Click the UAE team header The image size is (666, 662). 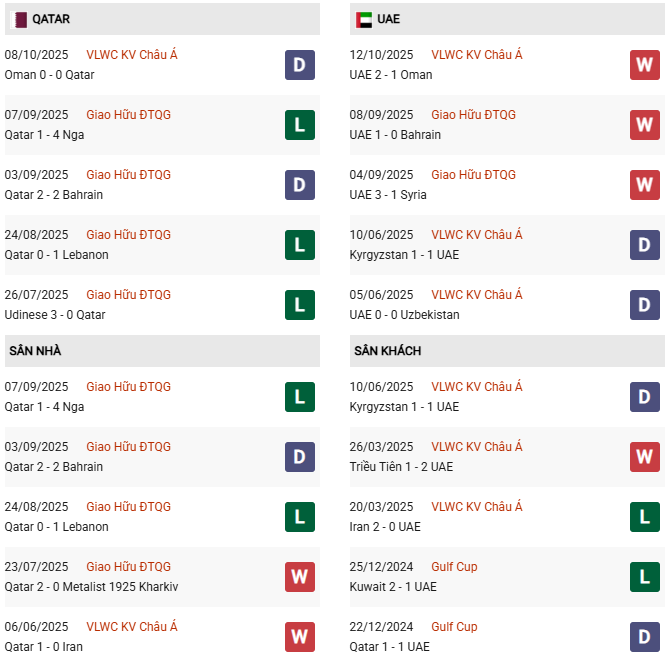point(389,19)
